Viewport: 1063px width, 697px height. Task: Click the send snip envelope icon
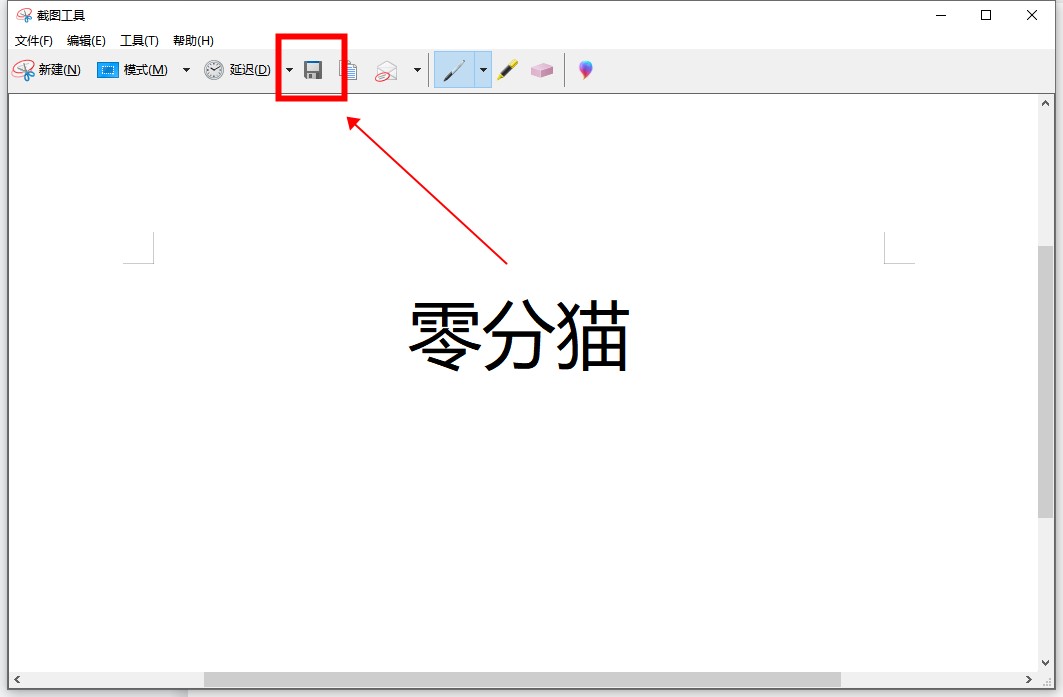[x=386, y=71]
